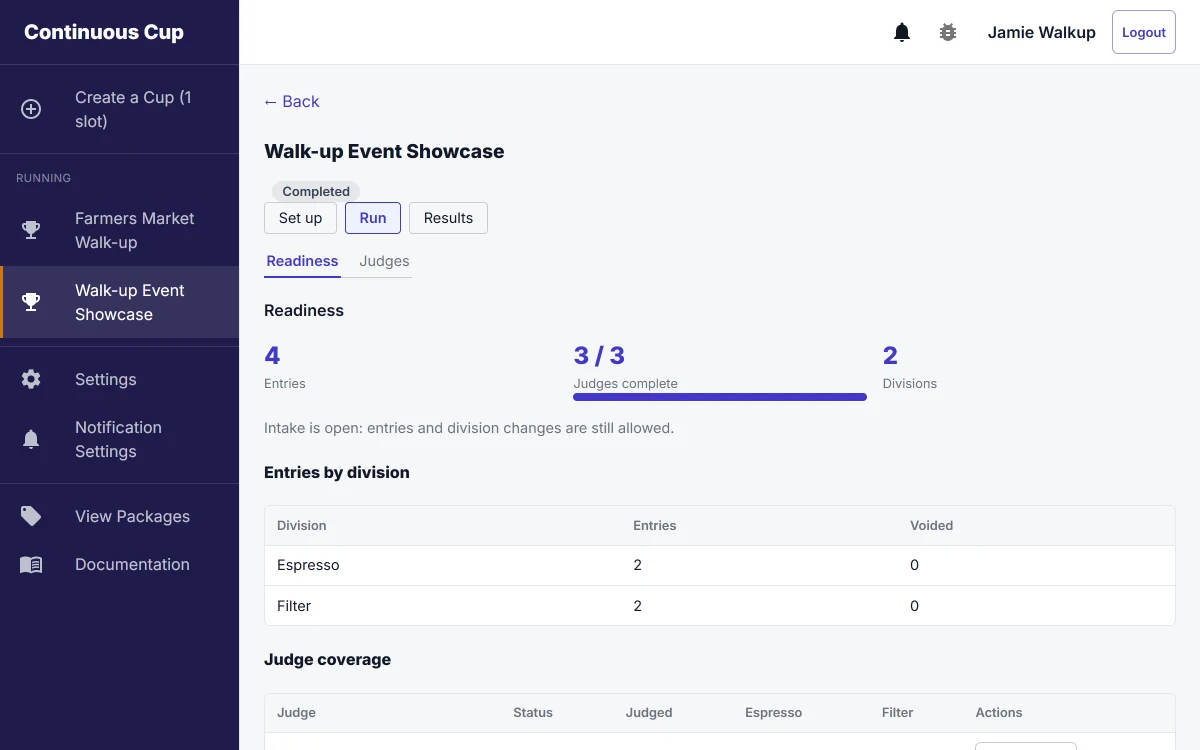Click the Entries column header
This screenshot has width=1200, height=750.
click(654, 525)
